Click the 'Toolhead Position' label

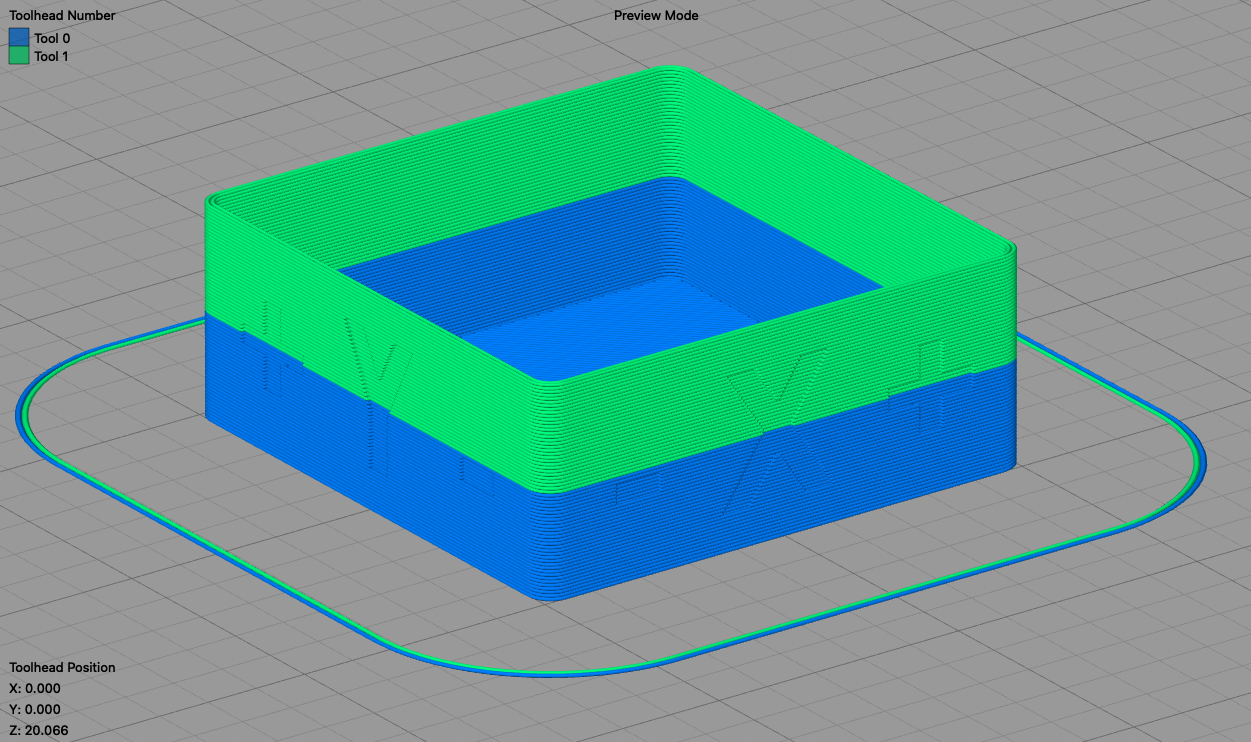(62, 667)
